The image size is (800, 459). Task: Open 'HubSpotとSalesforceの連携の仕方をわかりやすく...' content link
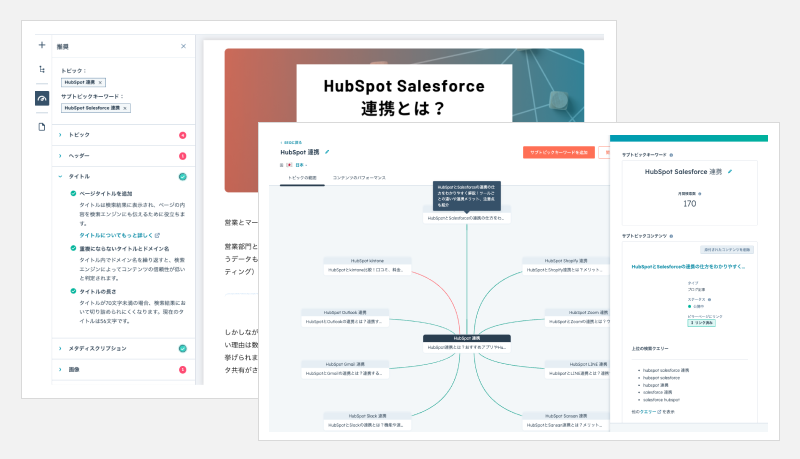click(x=688, y=267)
